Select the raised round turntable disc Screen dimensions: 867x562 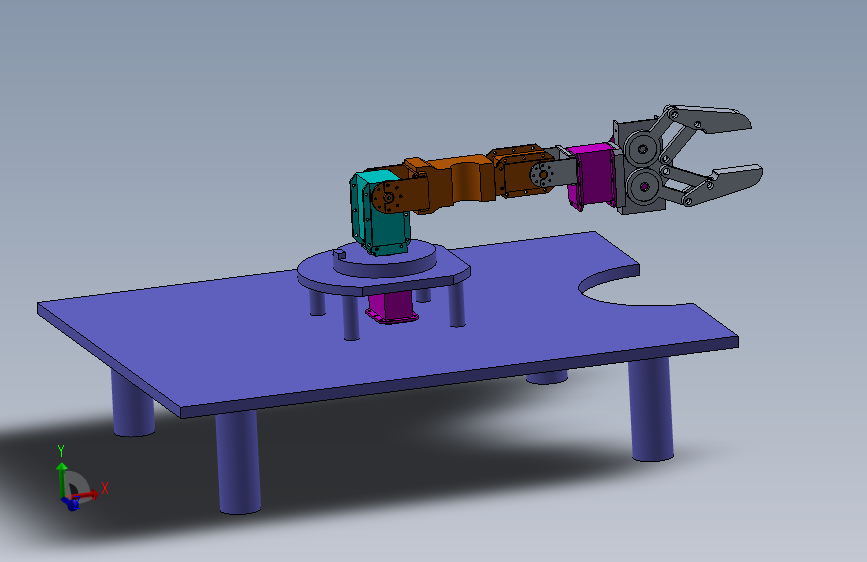(x=385, y=259)
